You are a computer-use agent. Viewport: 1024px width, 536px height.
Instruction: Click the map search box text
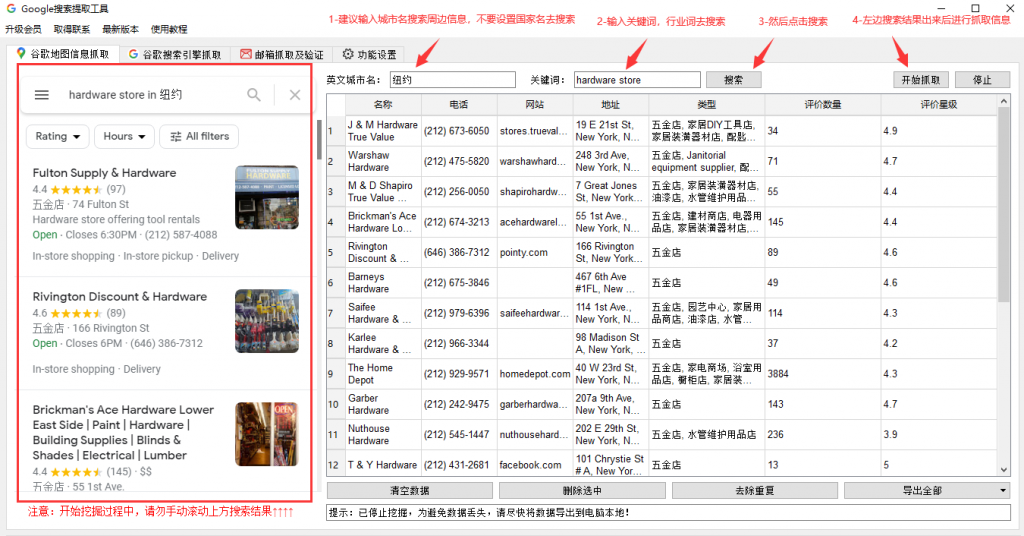[125, 95]
